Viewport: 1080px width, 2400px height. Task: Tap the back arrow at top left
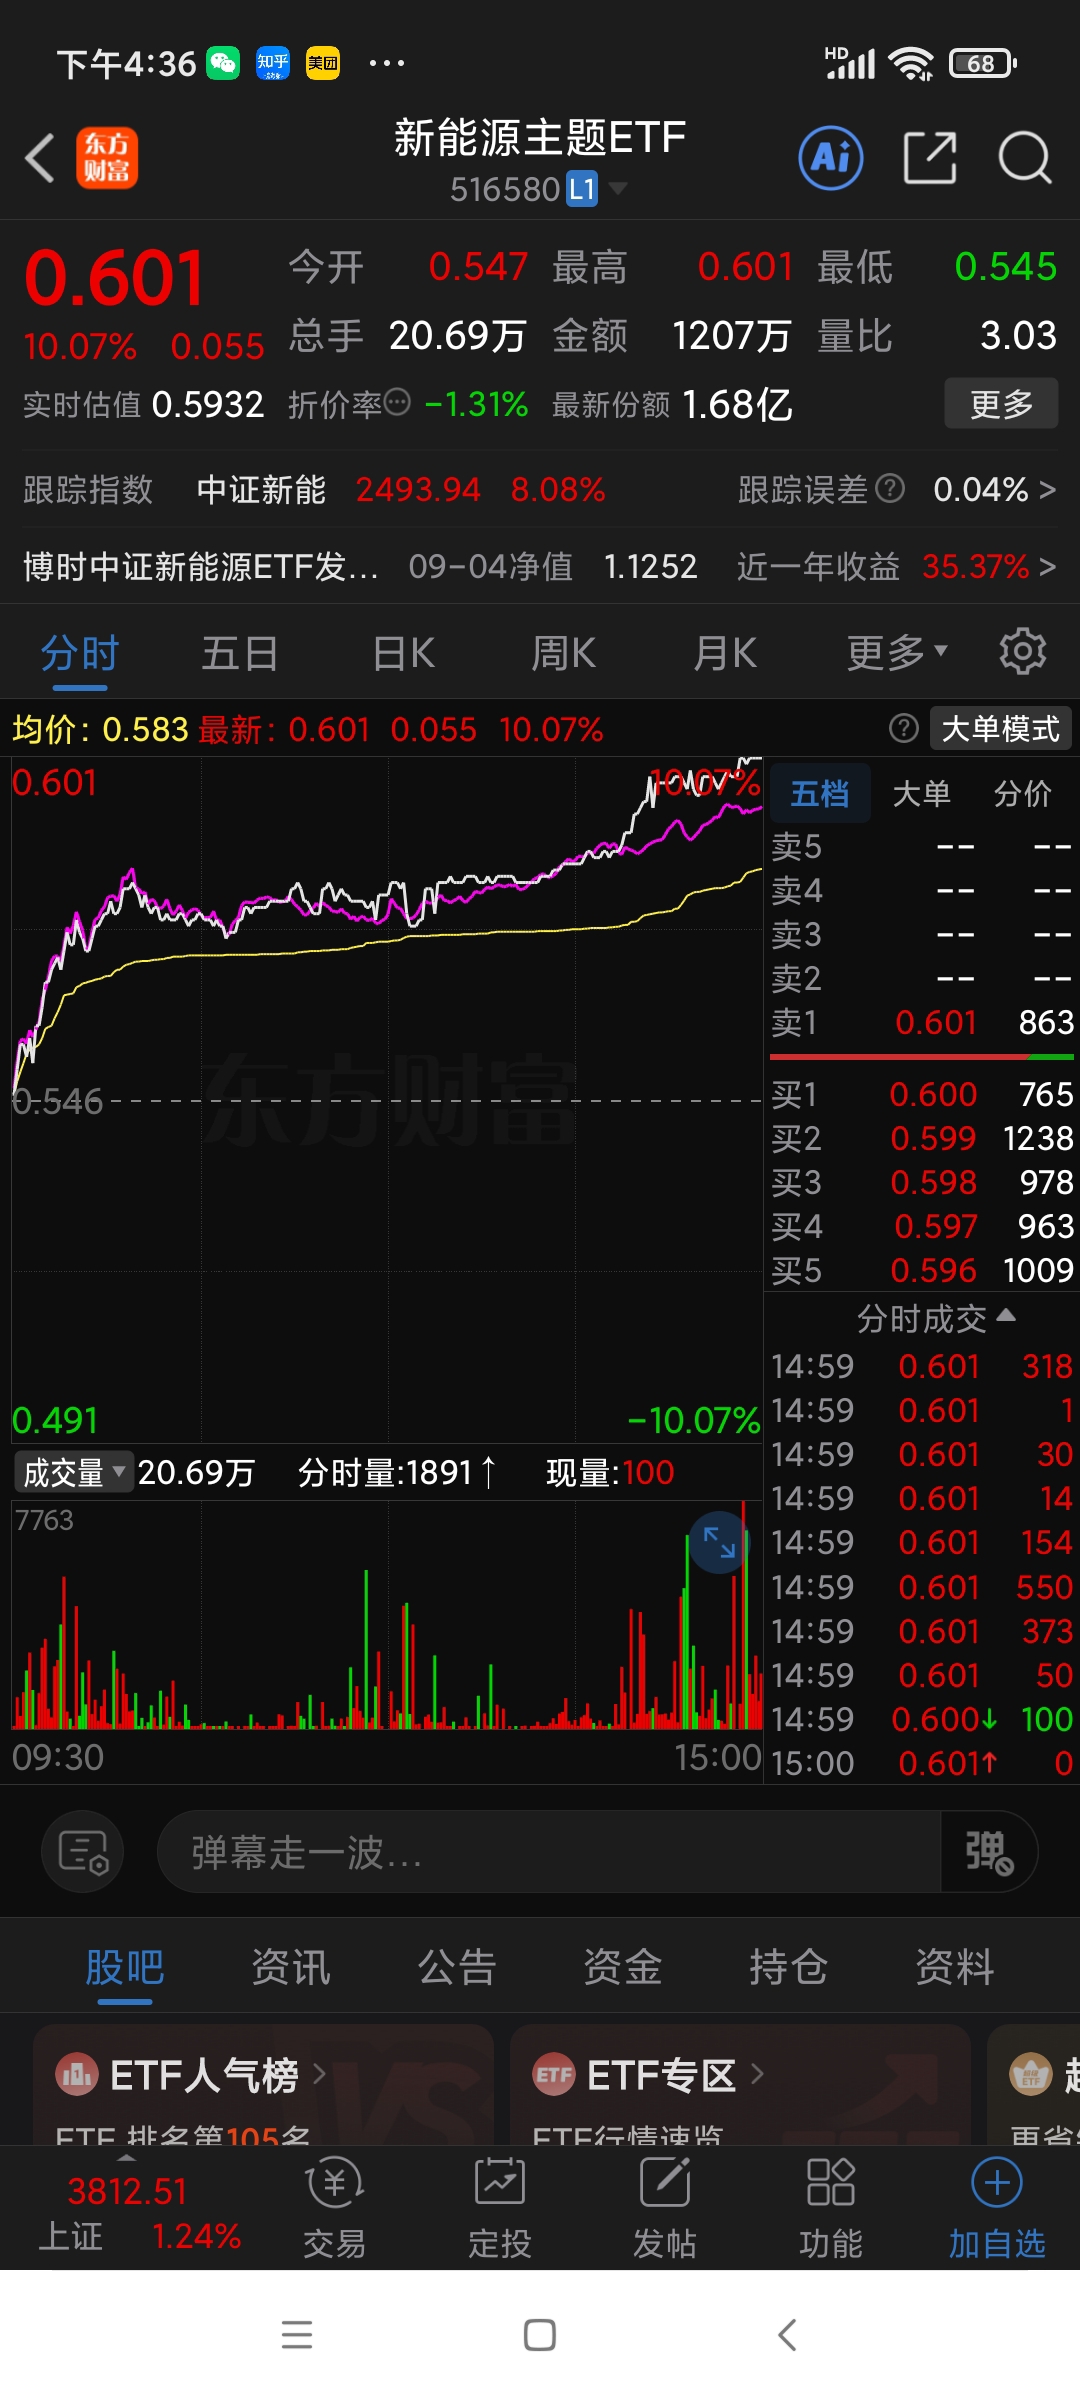[40, 158]
